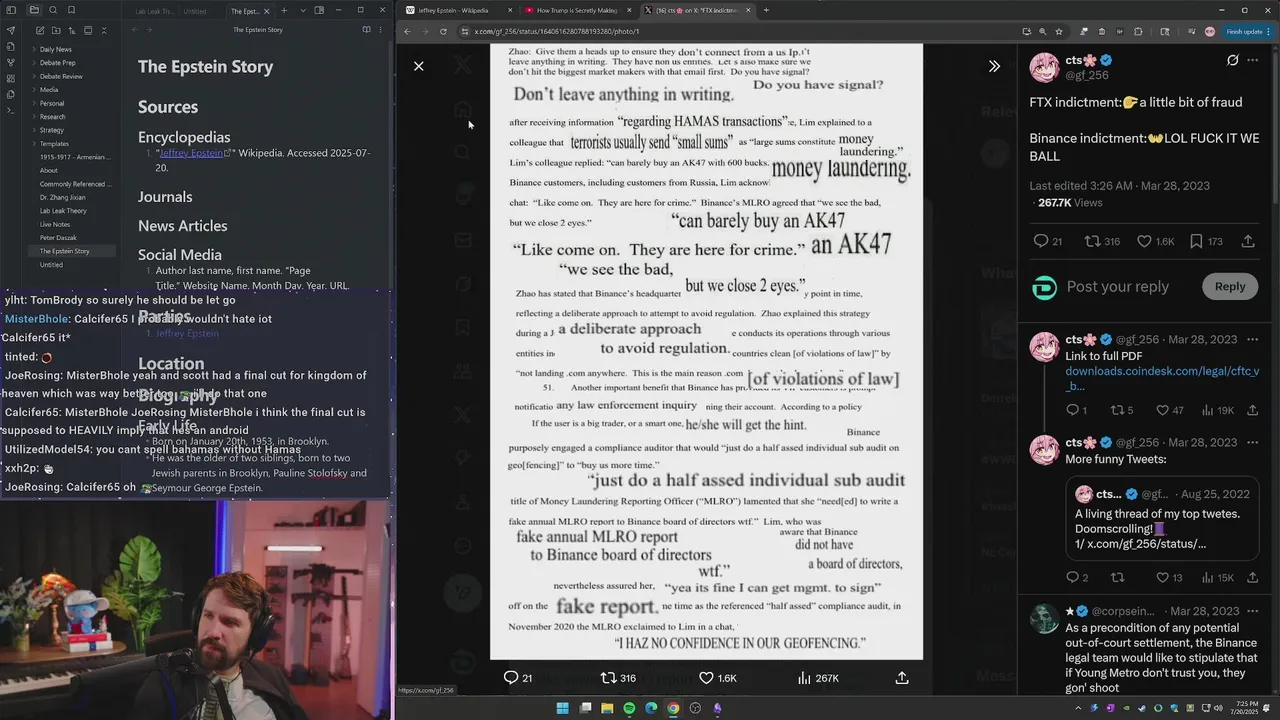Screen dimensions: 1280x720
Task: Open the note's more options menu
Action: [x=383, y=30]
